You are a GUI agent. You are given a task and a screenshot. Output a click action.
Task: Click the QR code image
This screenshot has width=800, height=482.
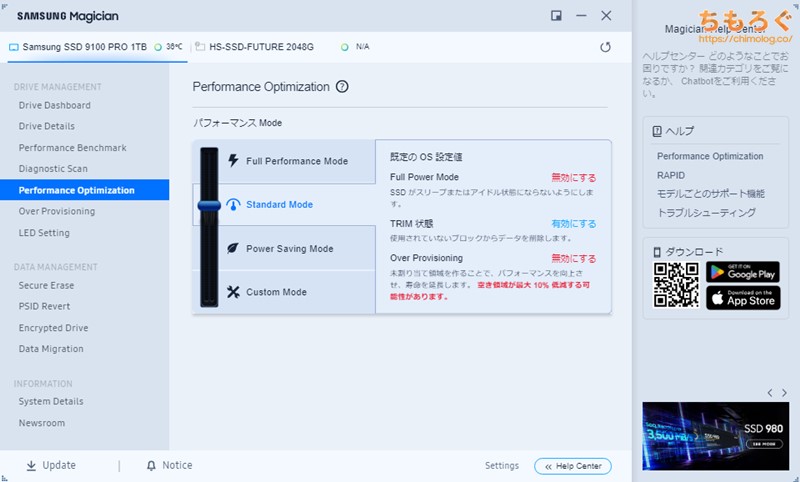point(676,285)
